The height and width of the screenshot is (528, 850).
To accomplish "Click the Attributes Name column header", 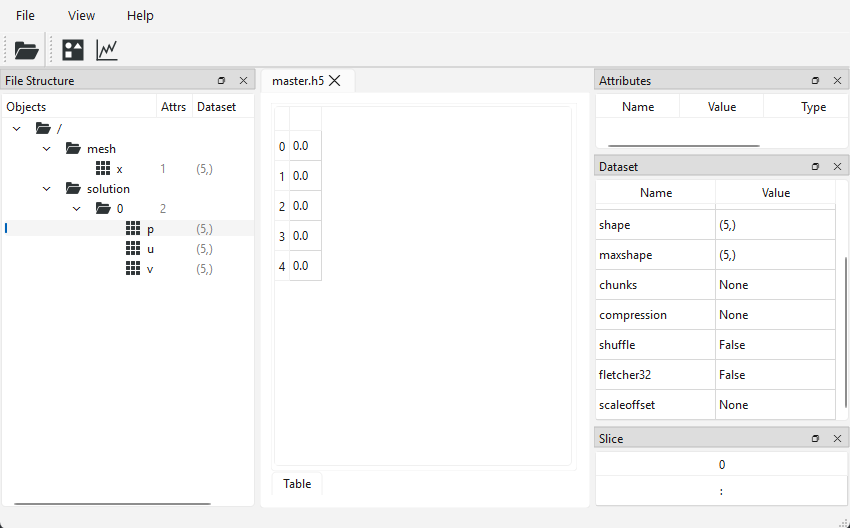I will coord(638,107).
